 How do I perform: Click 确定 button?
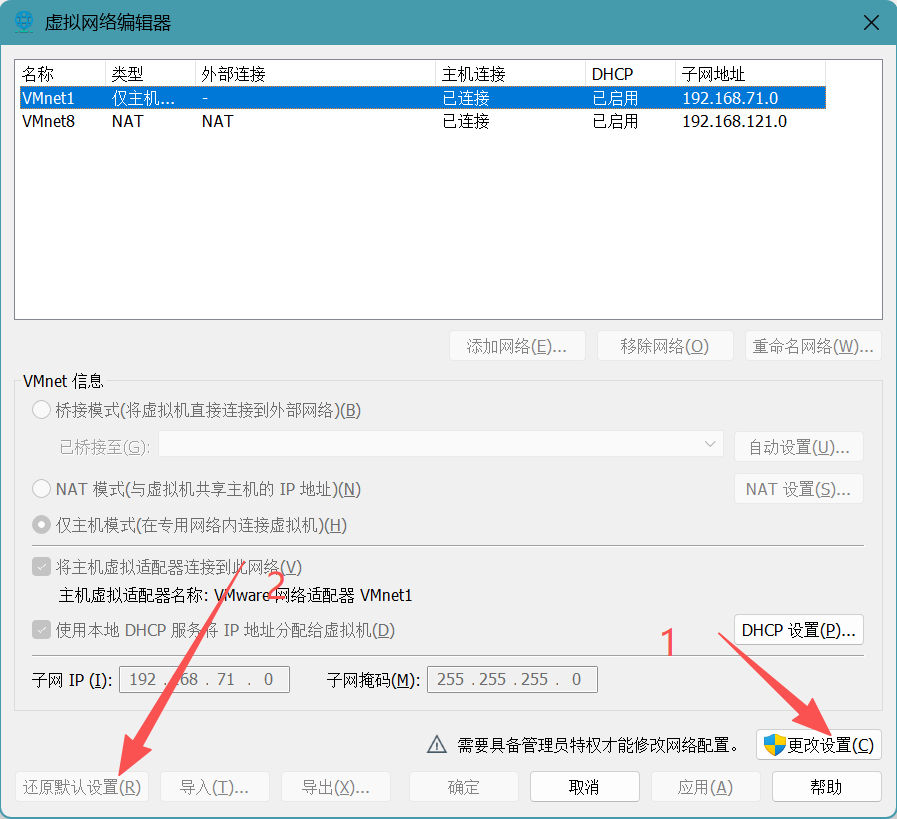pyautogui.click(x=463, y=787)
